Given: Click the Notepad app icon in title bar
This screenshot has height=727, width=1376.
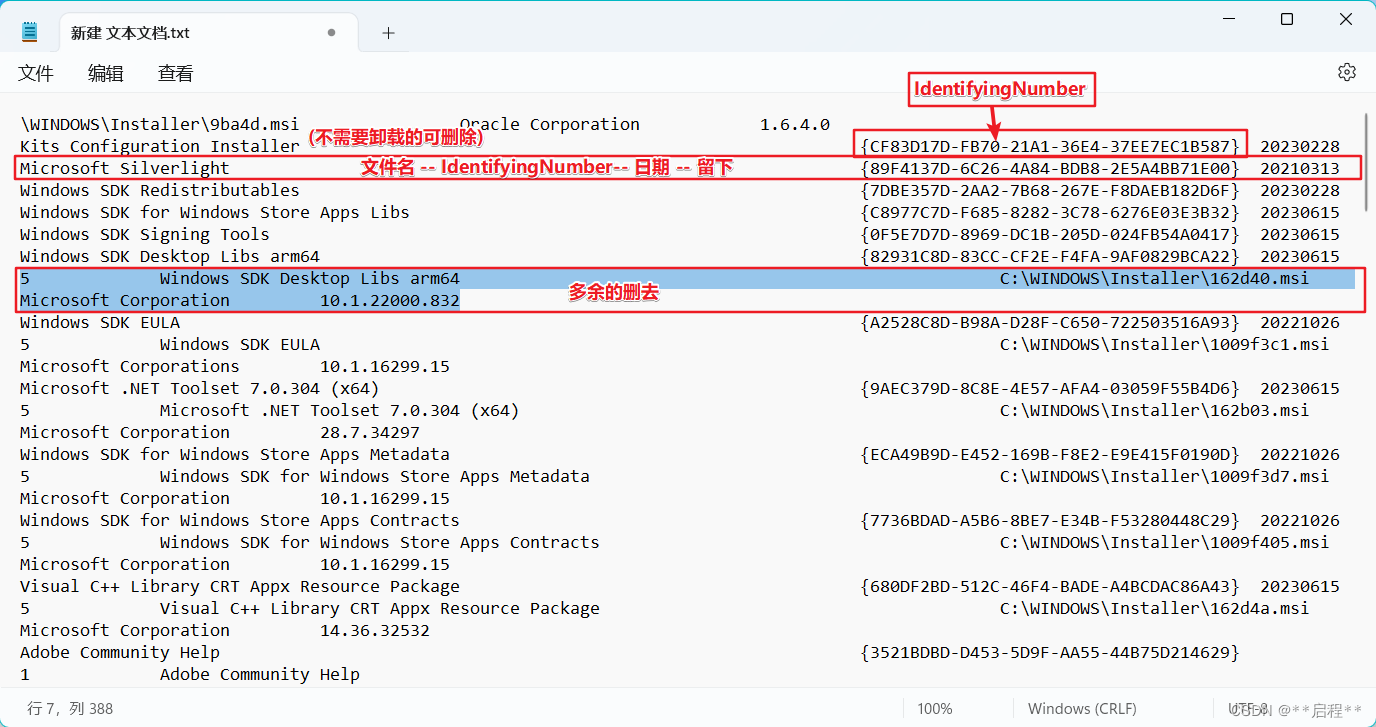Looking at the screenshot, I should click(30, 33).
